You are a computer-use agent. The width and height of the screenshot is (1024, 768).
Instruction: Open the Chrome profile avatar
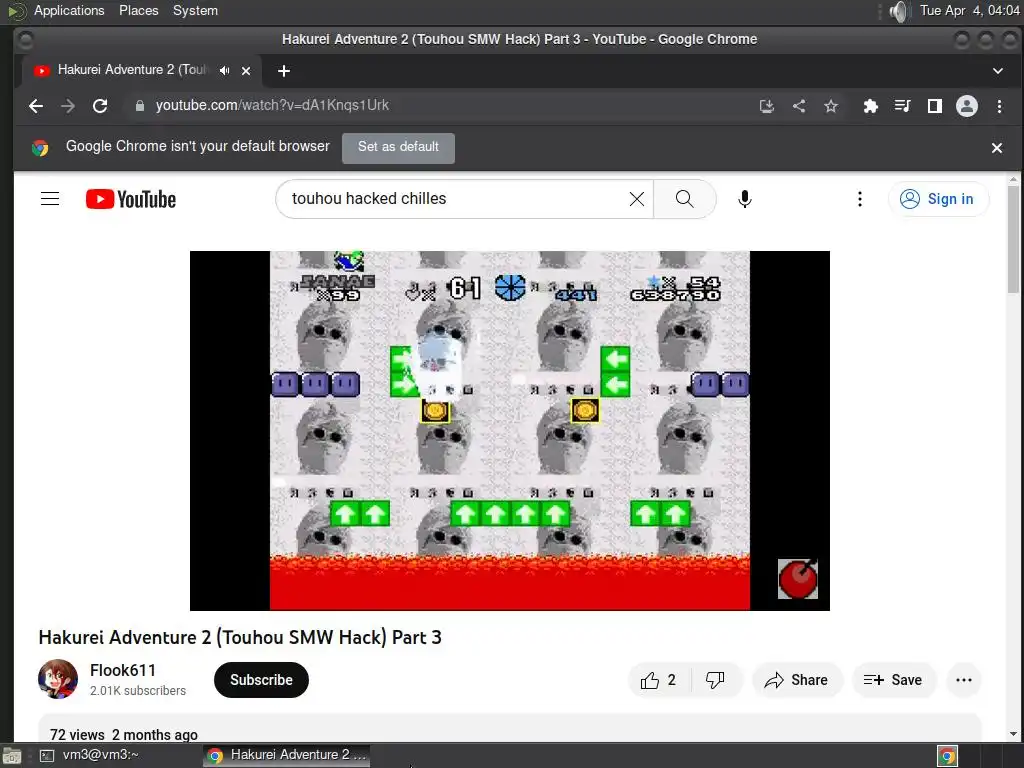[x=967, y=106]
